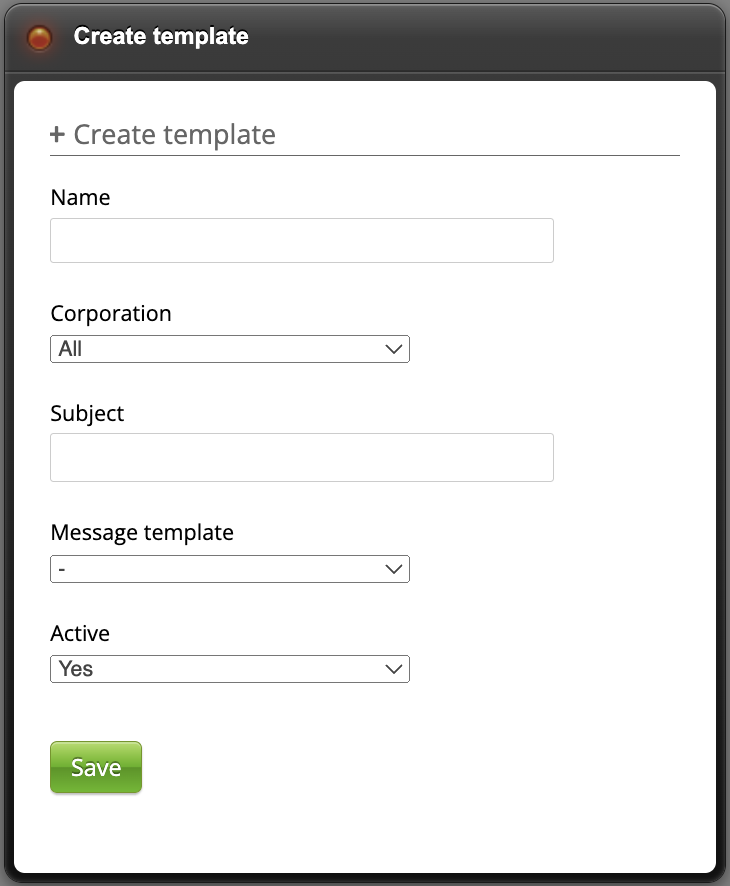Click the Create template form heading text

coord(175,134)
